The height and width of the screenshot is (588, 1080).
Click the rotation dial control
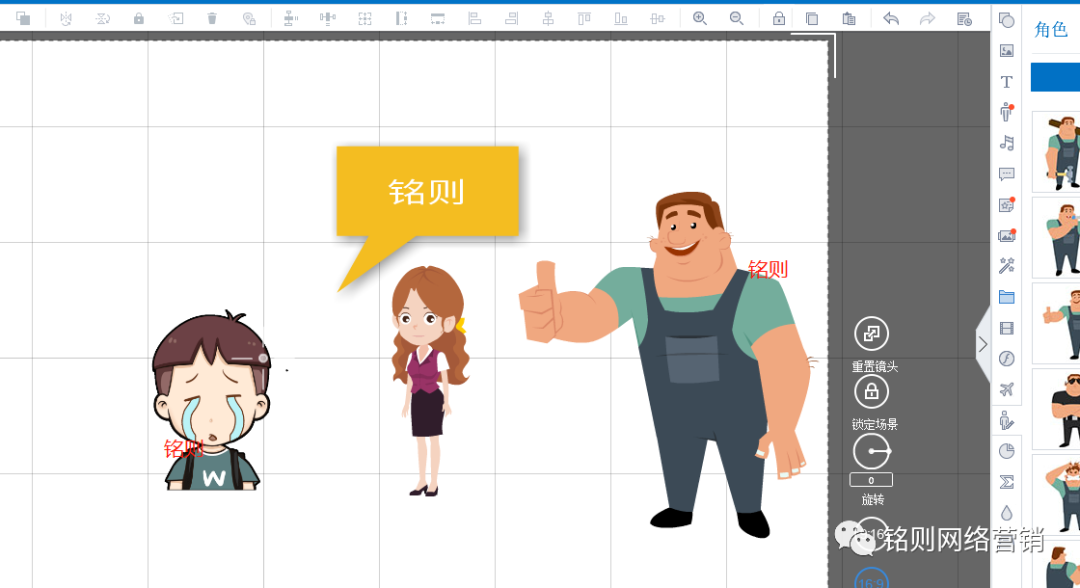pos(871,452)
